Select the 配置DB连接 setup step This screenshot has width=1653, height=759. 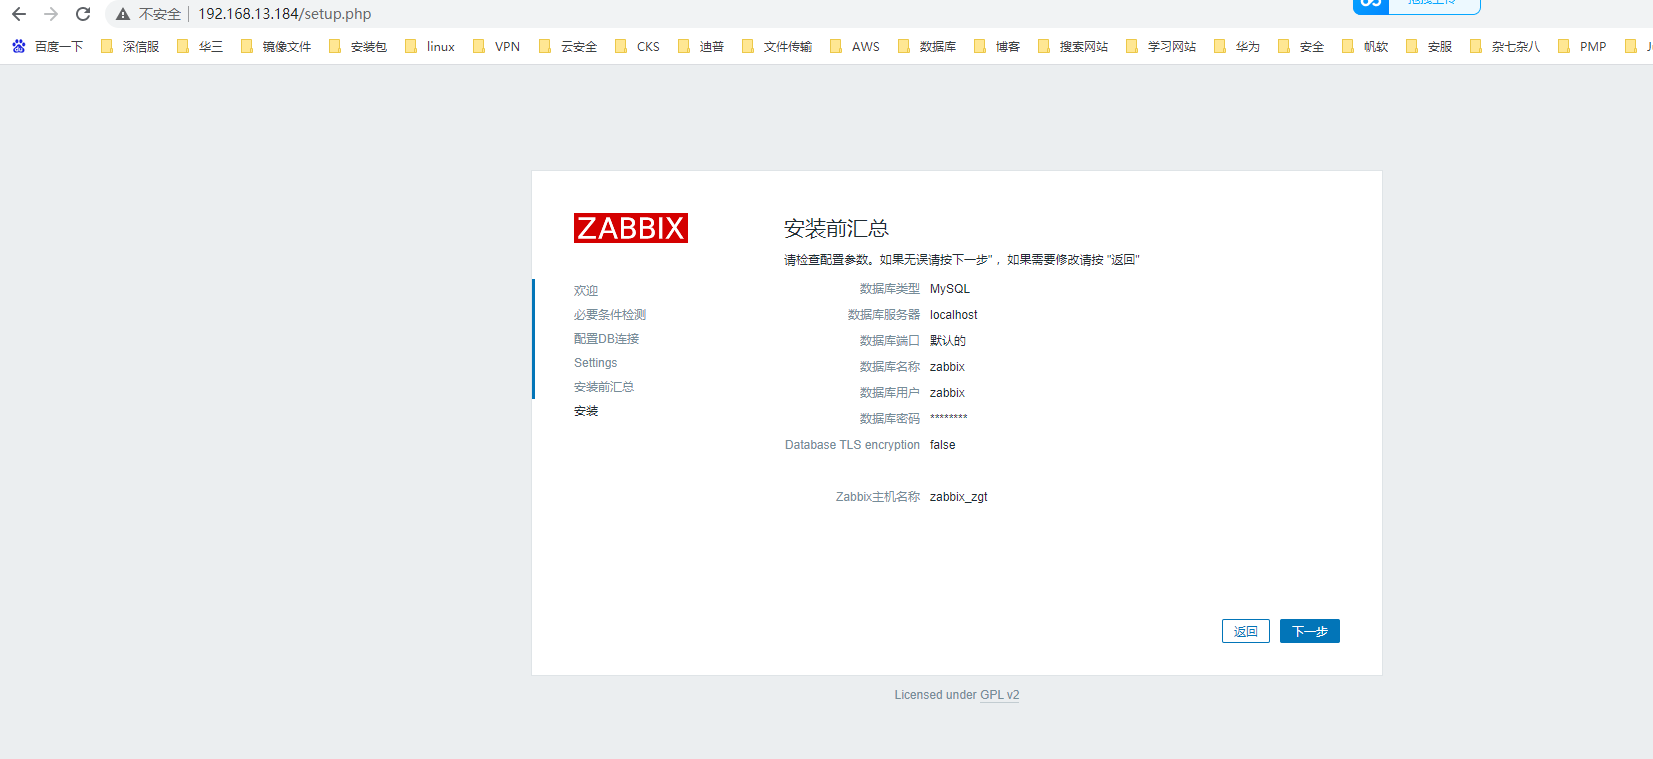click(x=606, y=339)
